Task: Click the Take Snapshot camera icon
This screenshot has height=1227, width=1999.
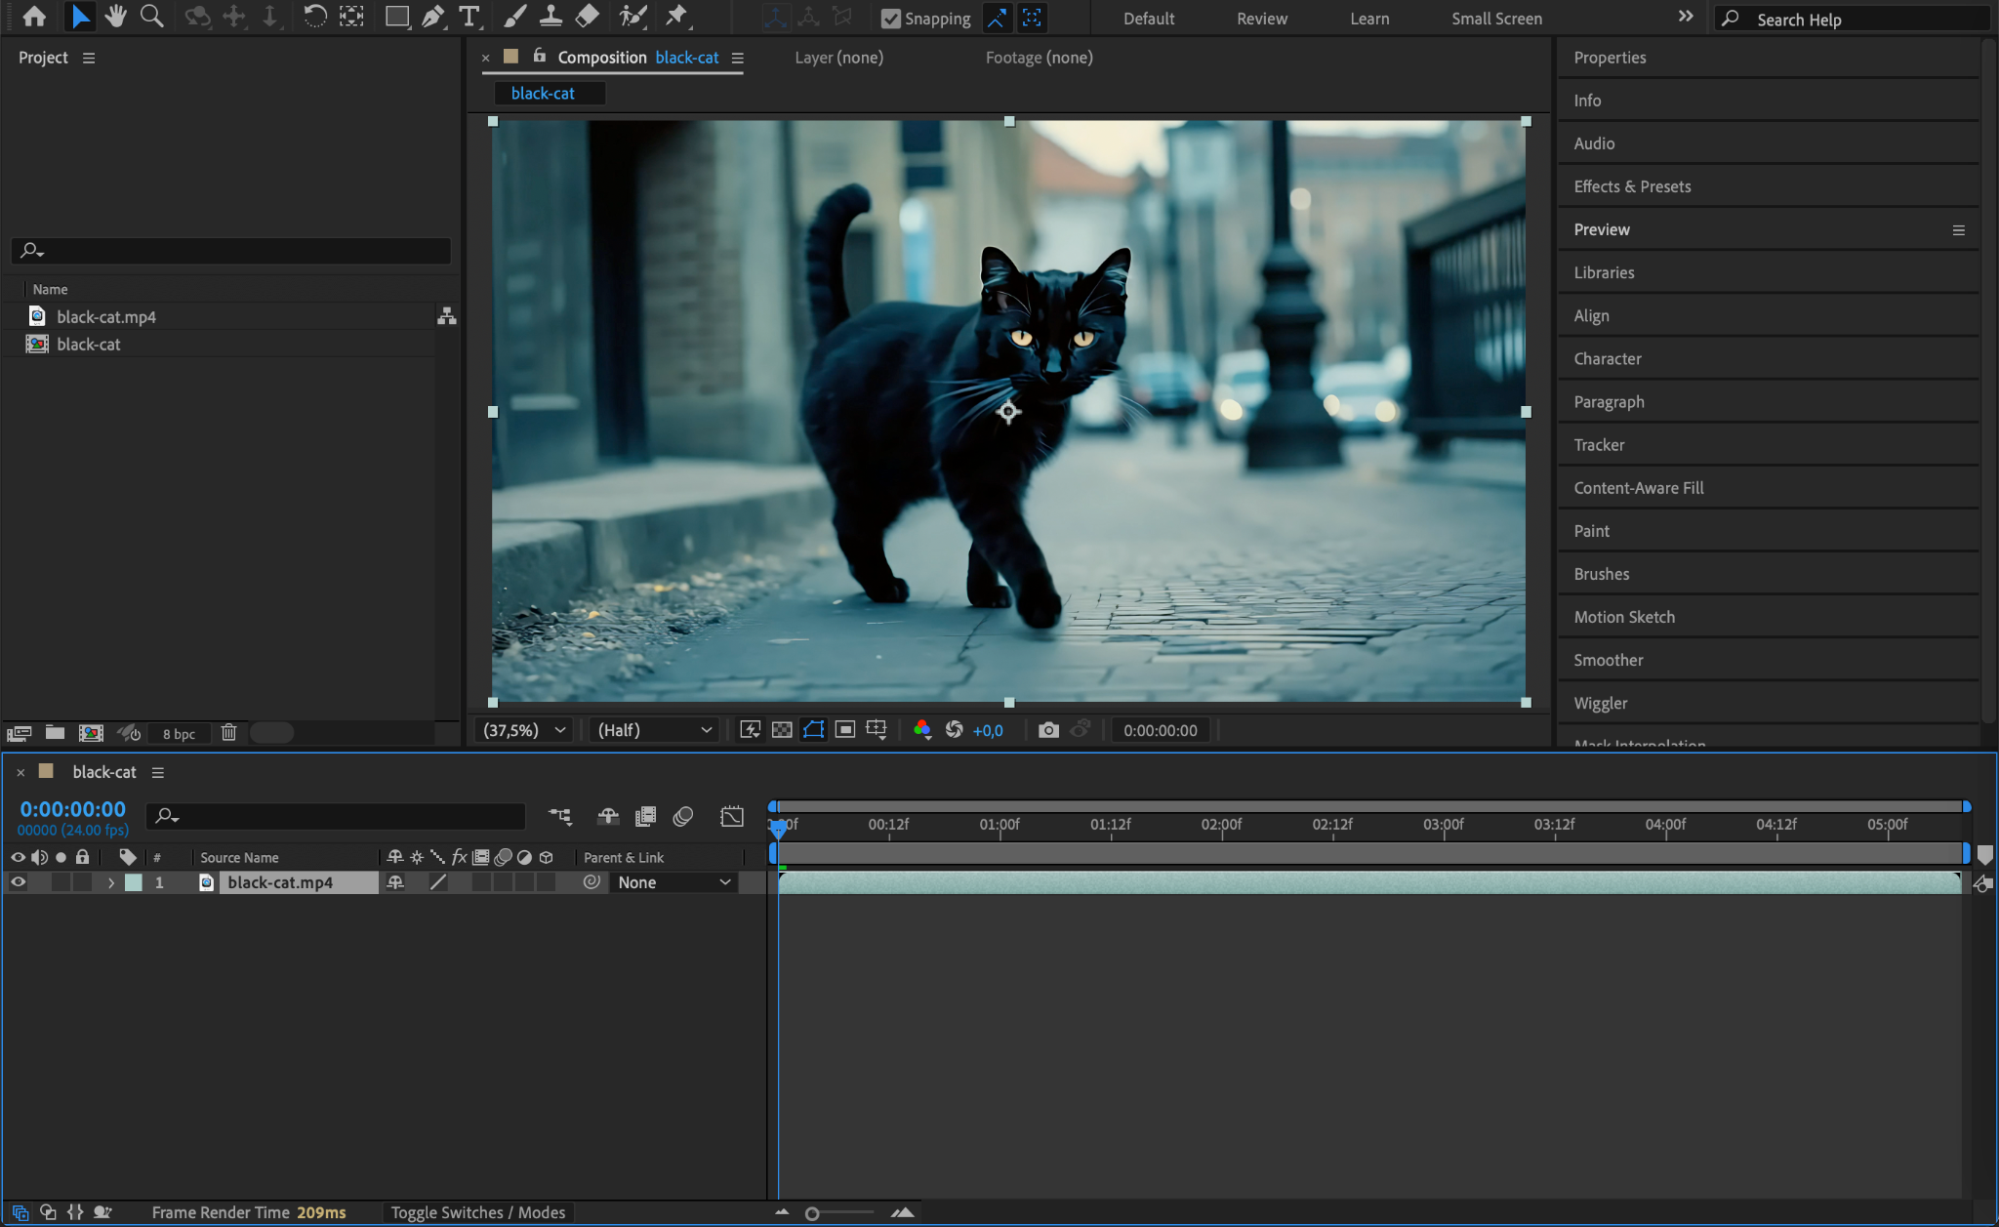Action: tap(1047, 730)
